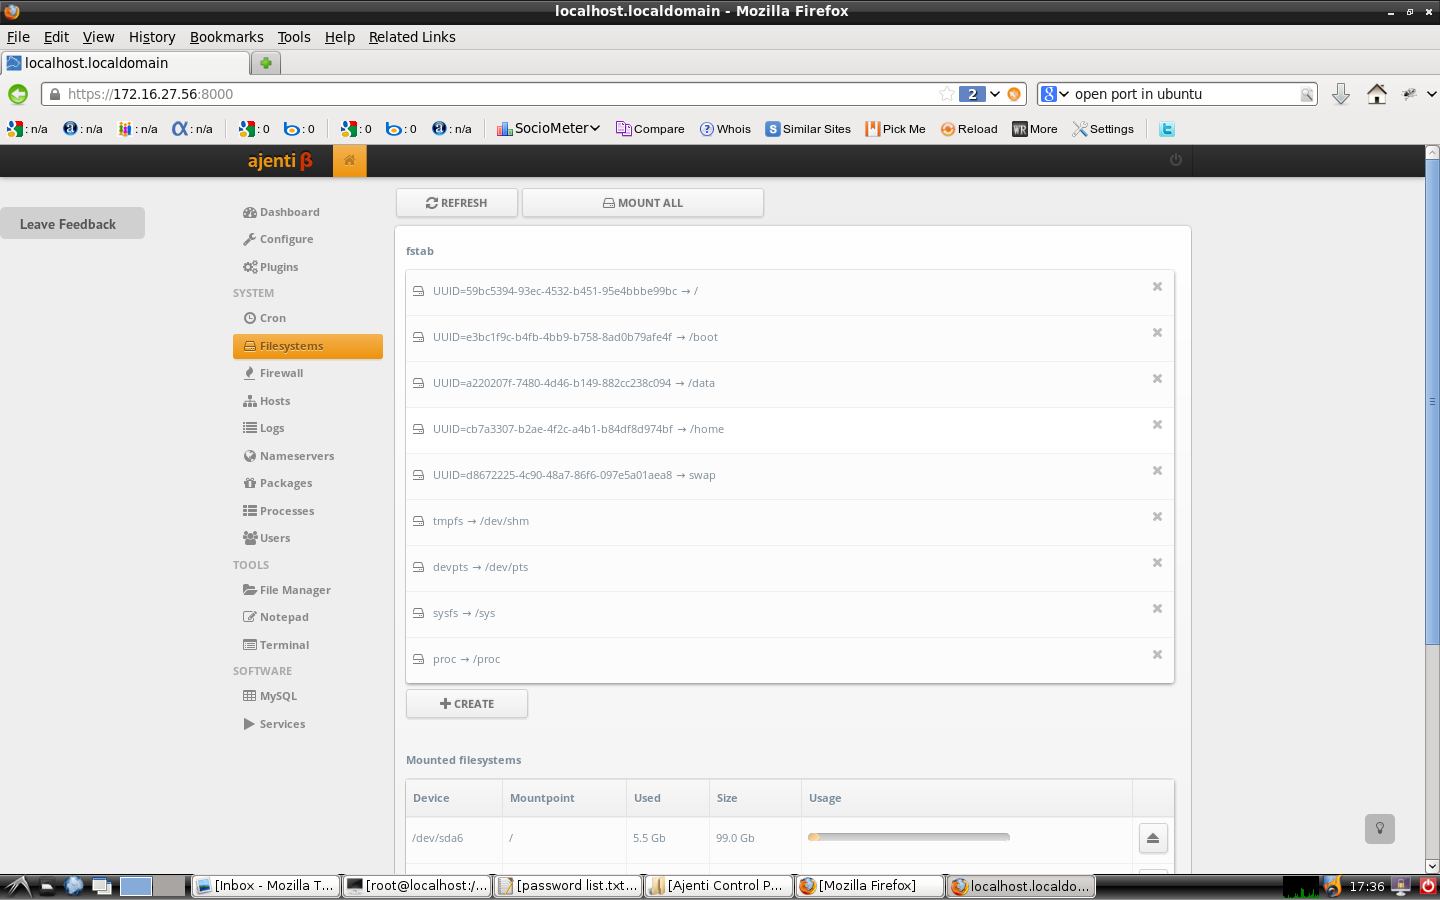
Task: Open the Bookmarks menu
Action: pos(226,37)
